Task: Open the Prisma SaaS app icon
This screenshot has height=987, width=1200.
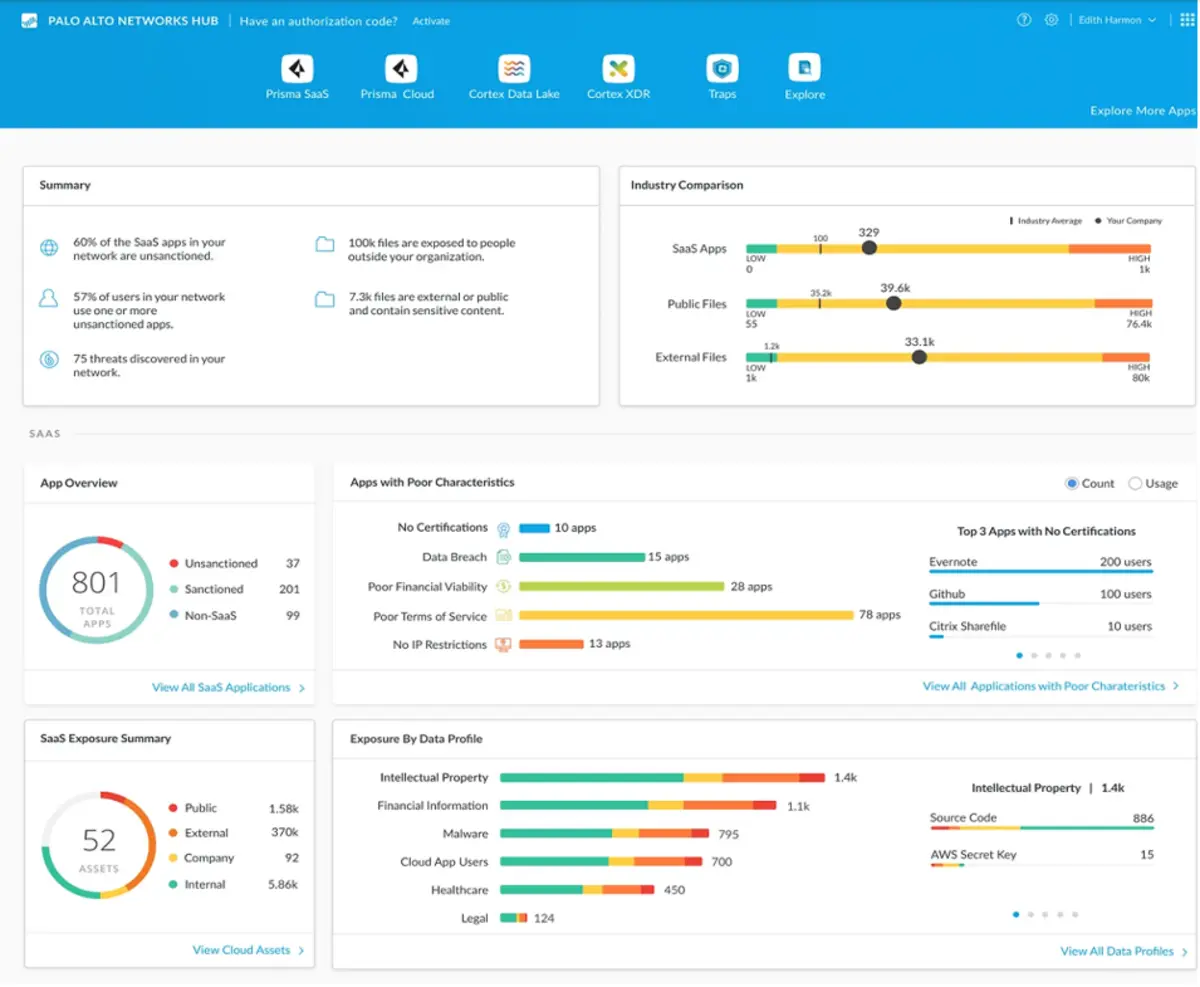Action: pos(297,69)
